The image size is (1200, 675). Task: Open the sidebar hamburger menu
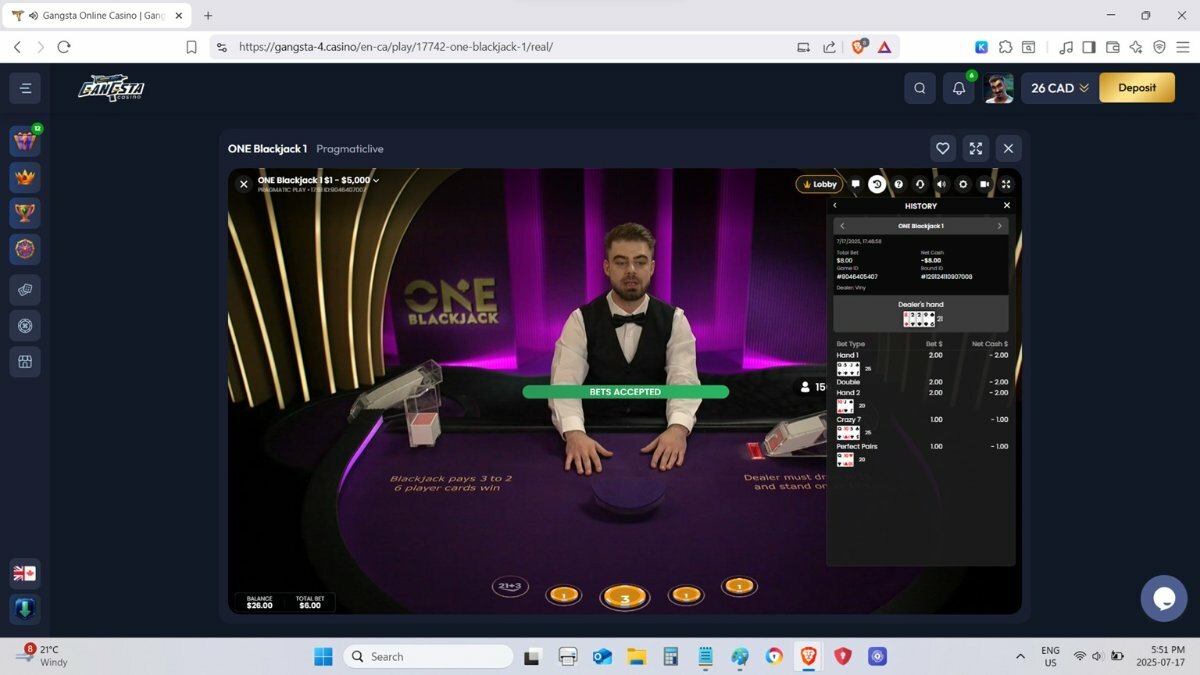[x=25, y=88]
